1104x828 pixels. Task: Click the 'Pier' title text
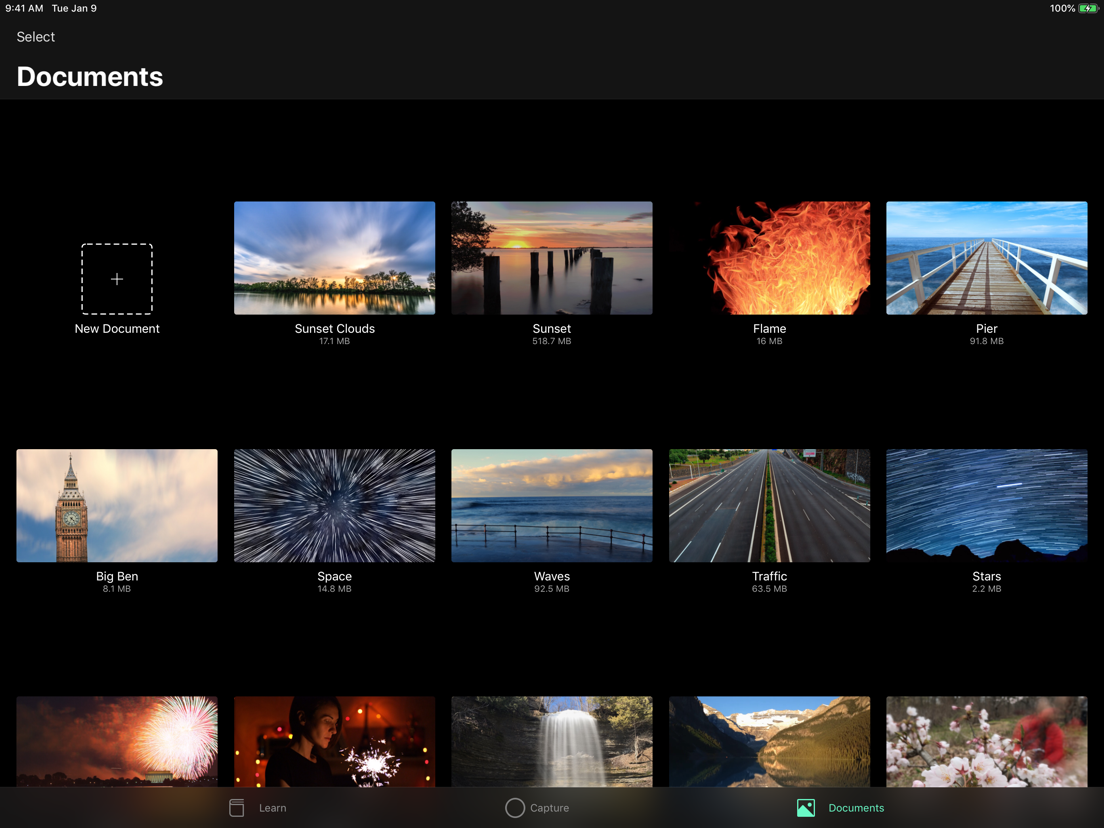coord(986,329)
